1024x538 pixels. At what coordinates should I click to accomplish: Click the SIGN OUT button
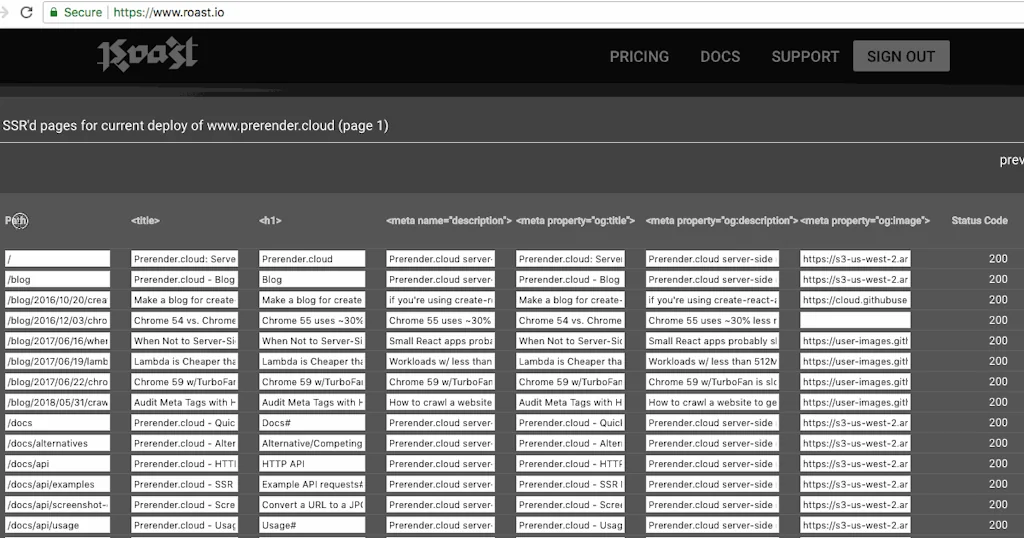coord(901,56)
